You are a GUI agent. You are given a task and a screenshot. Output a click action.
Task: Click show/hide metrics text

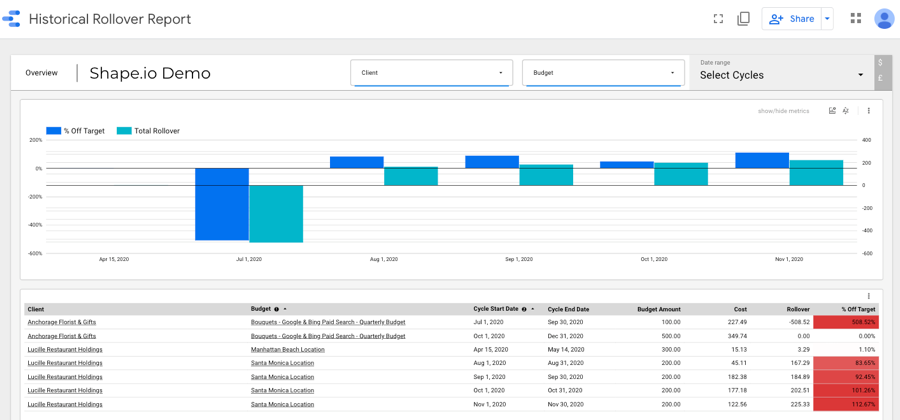coord(783,111)
